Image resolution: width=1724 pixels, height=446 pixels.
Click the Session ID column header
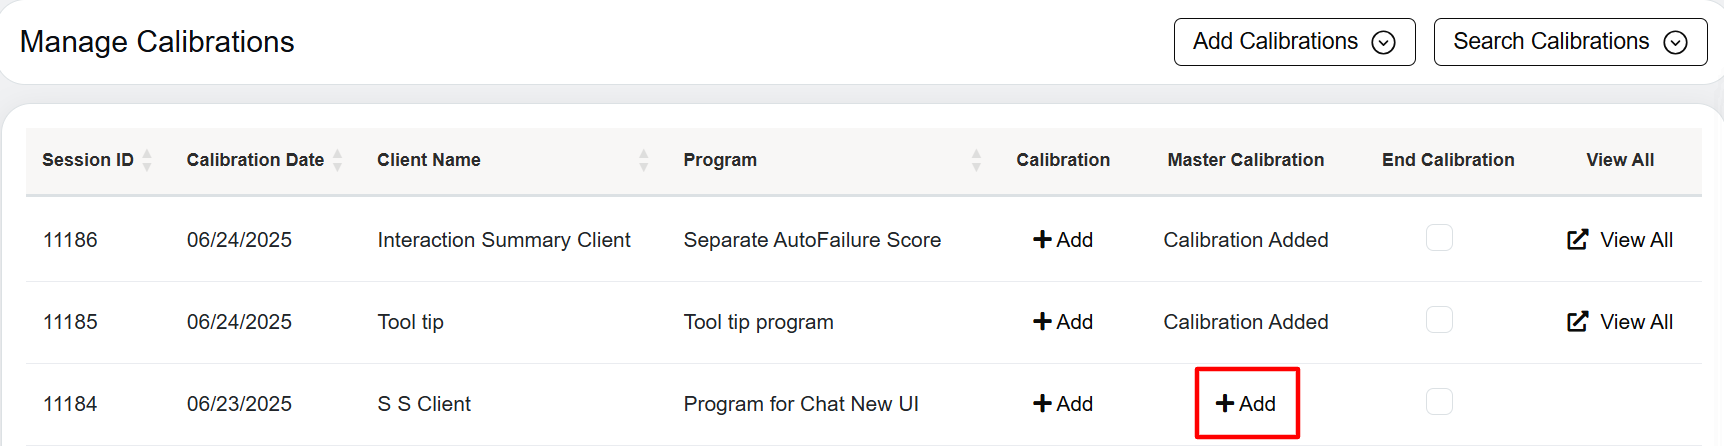pyautogui.click(x=88, y=160)
